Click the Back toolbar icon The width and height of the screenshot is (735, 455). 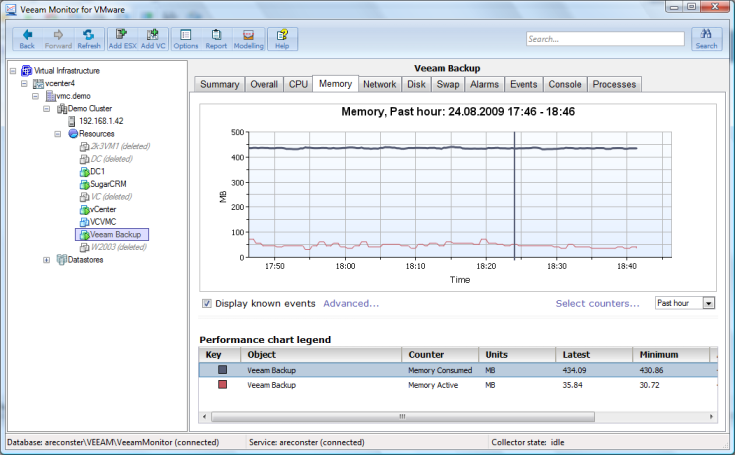click(27, 38)
